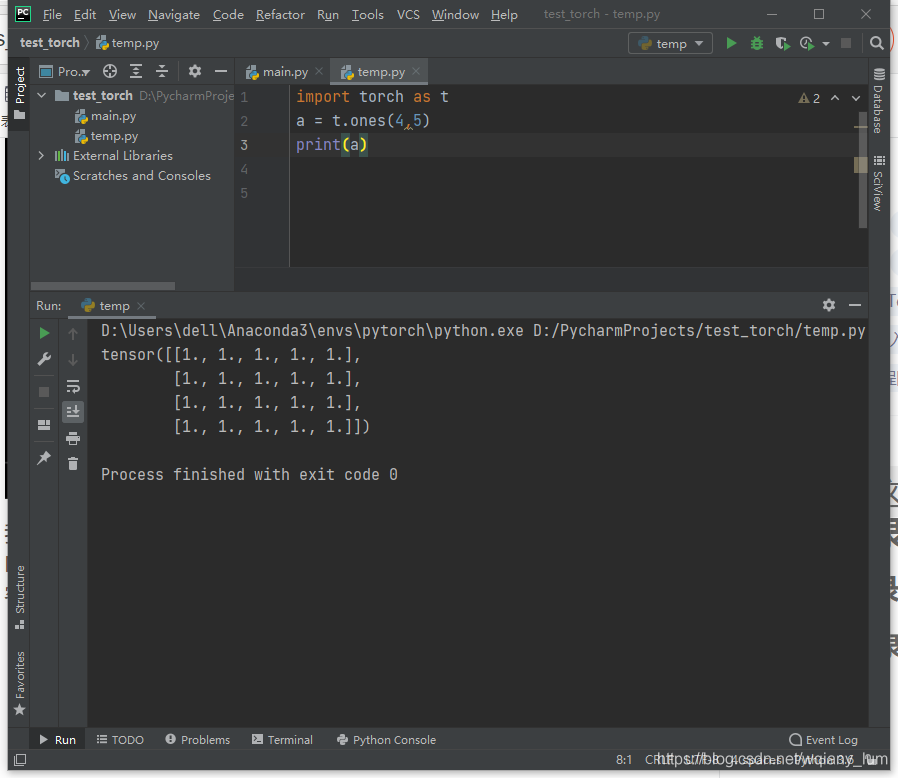Toggle scroll to end in Run console
Screen dimensions: 898x778
pos(73,412)
